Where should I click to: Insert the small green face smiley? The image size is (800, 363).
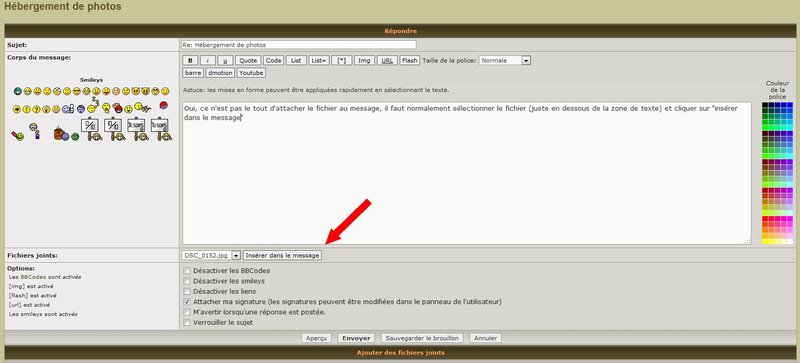[75, 137]
